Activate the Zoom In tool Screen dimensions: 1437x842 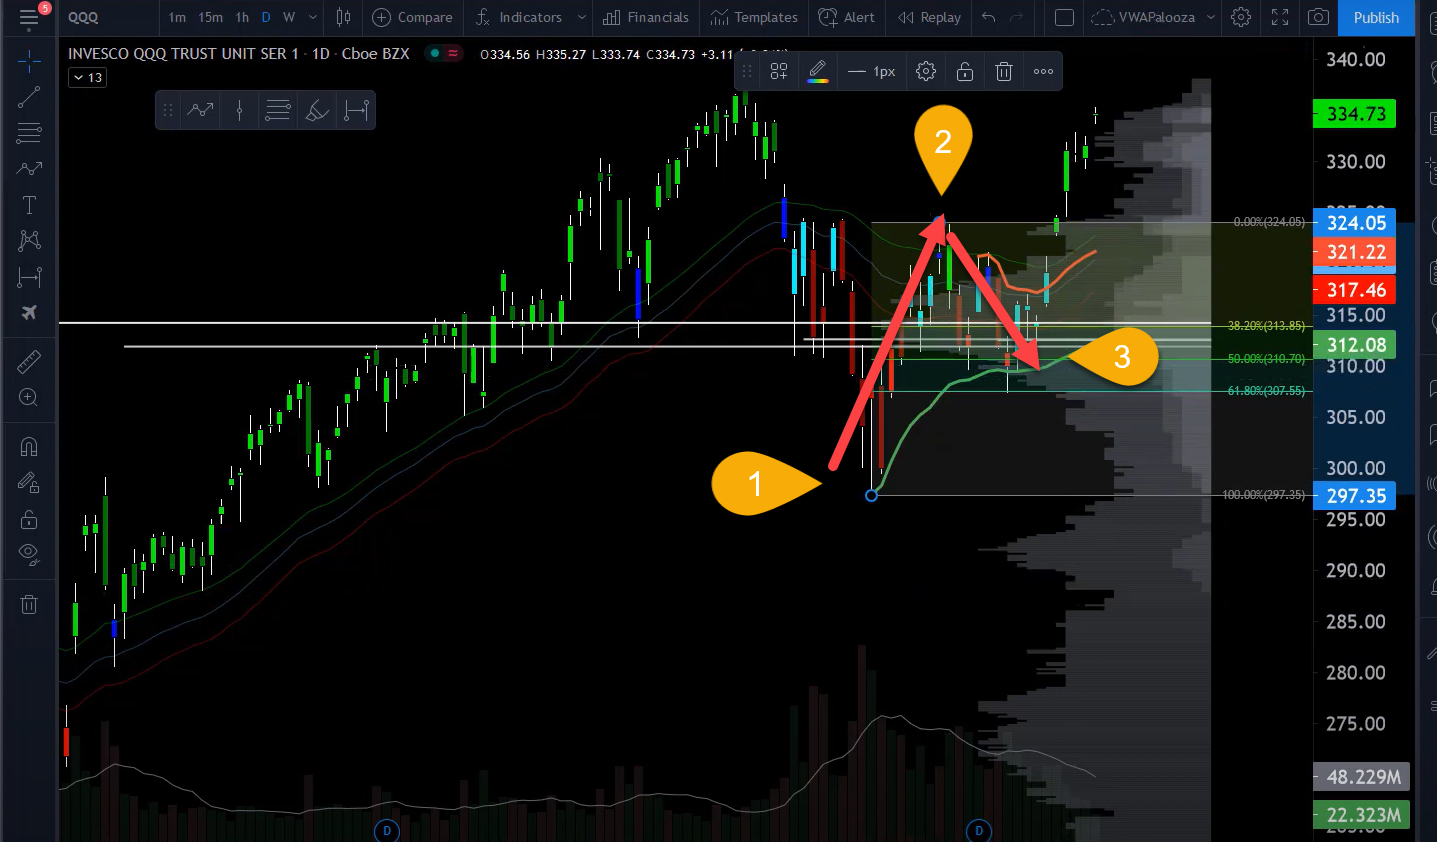tap(29, 397)
